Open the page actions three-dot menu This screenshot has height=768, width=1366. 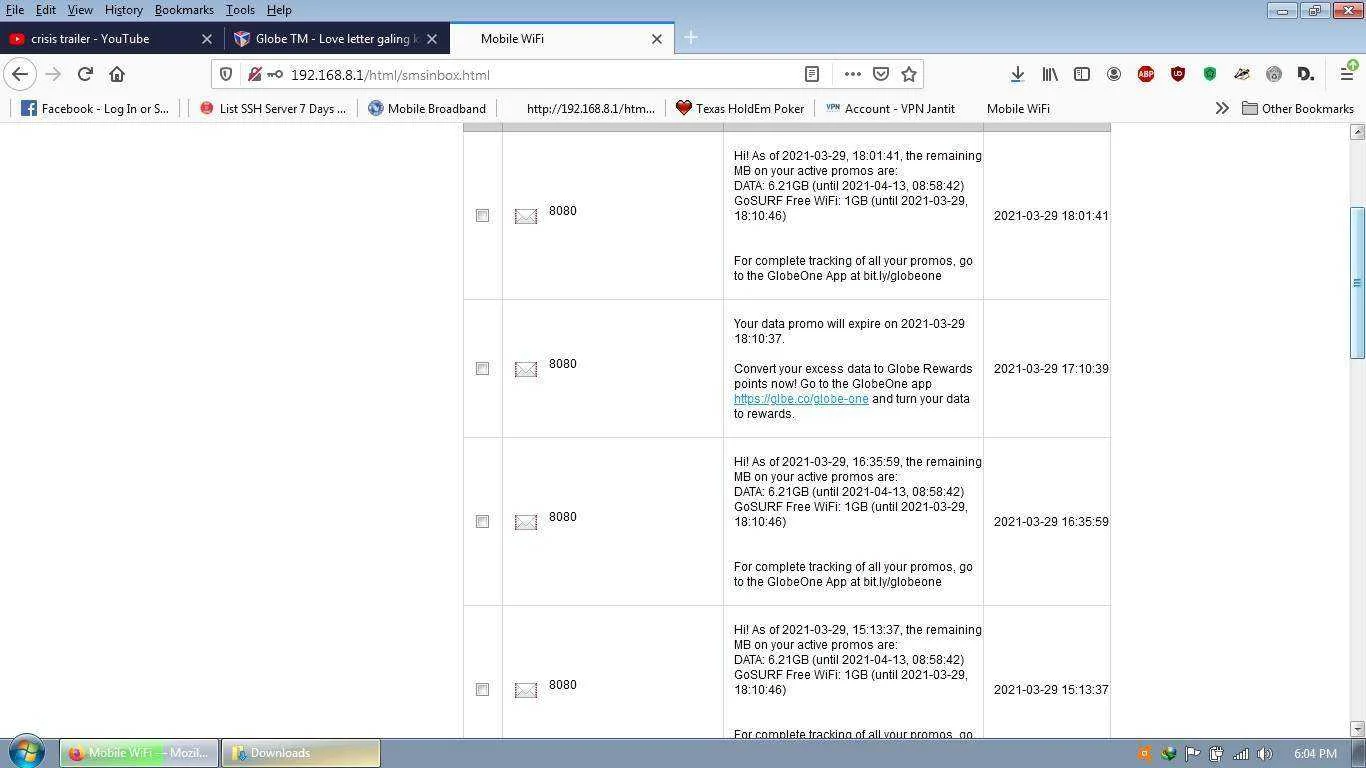[x=852, y=74]
